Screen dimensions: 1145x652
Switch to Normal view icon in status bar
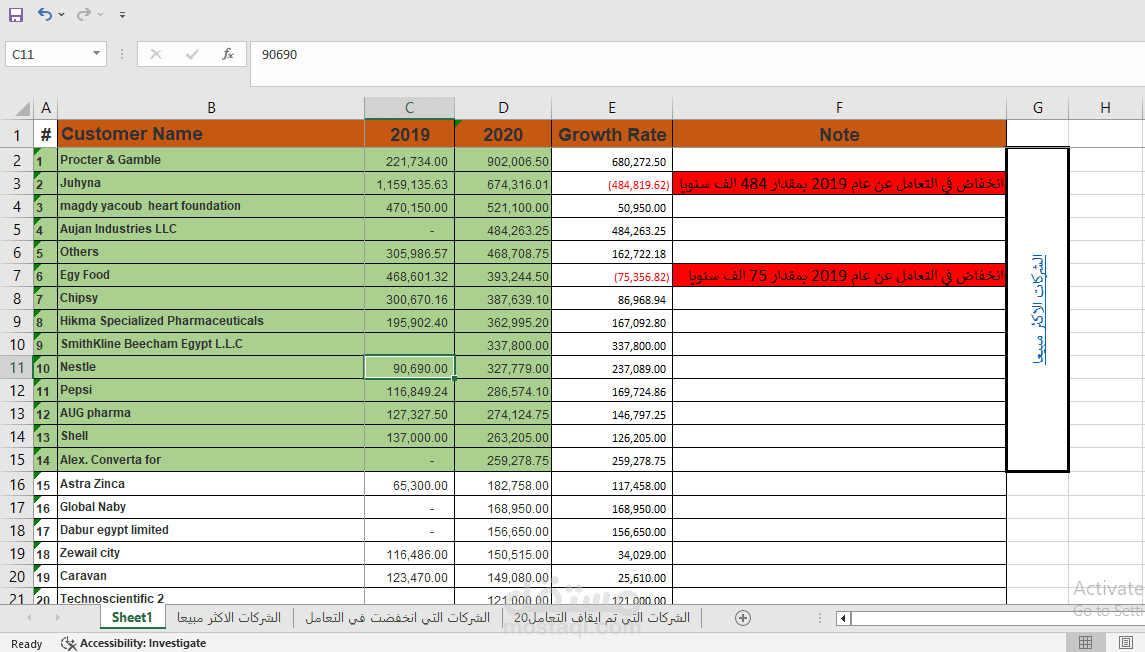tap(1086, 643)
